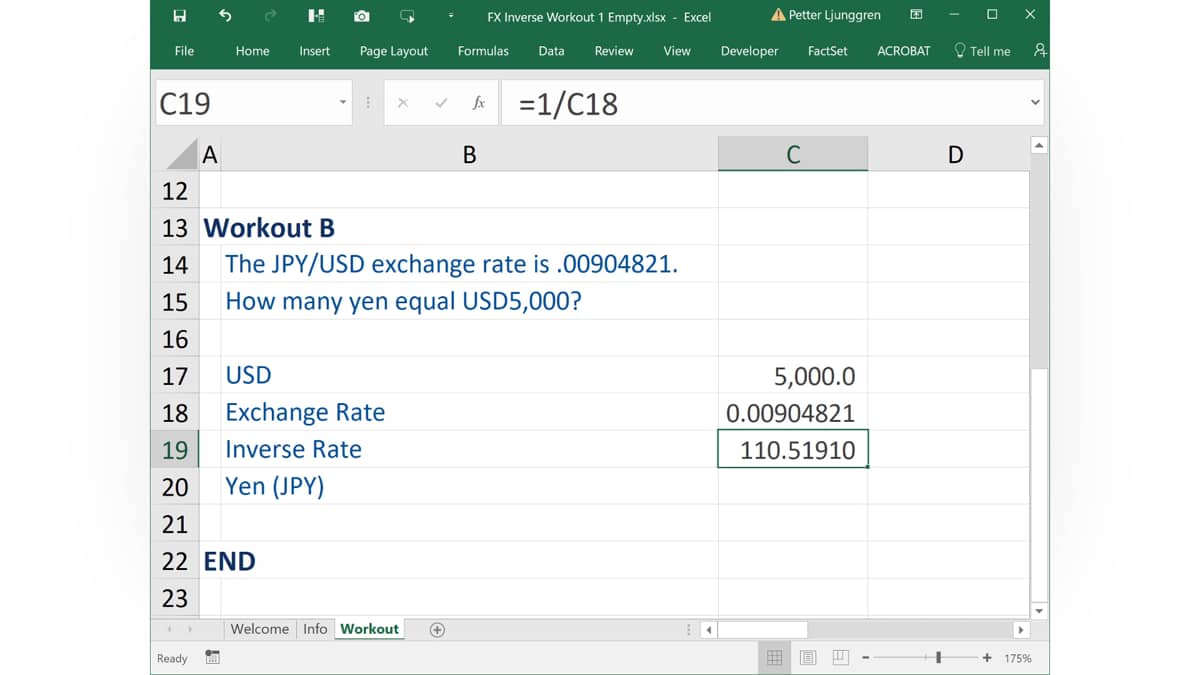
Task: Select column C header
Action: click(793, 154)
